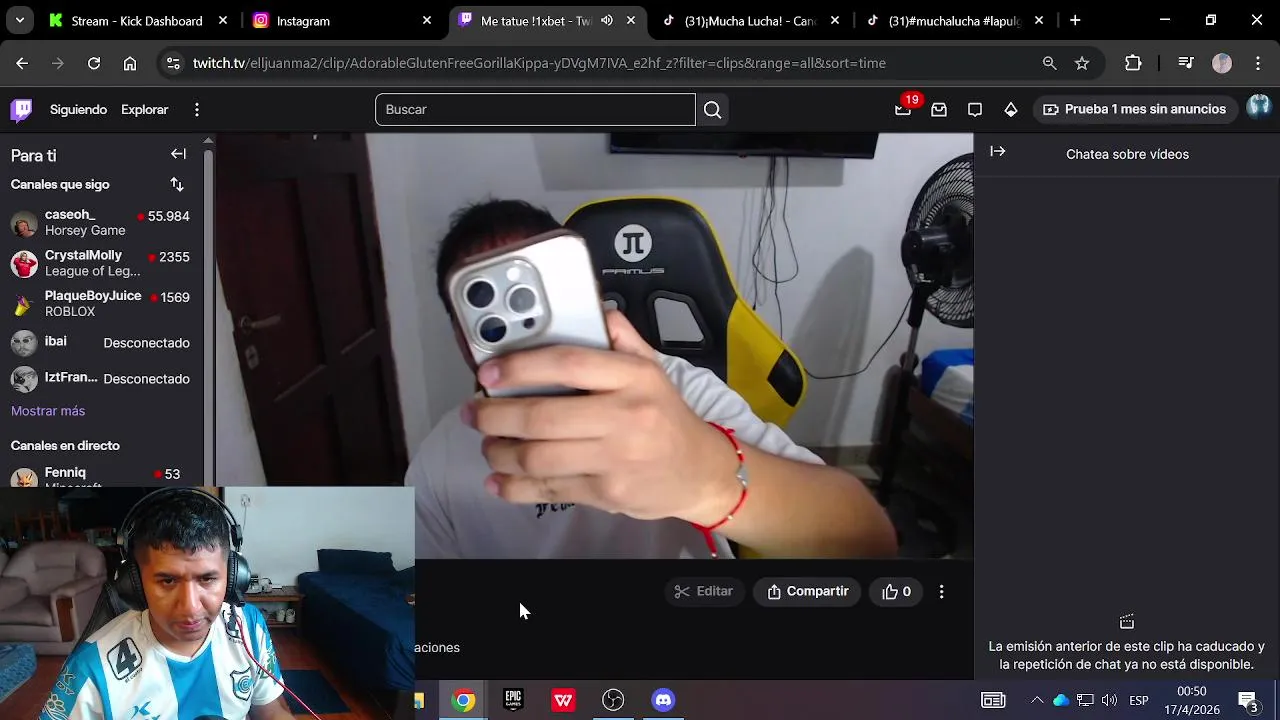Open the three-dot menu beside Explorar

197,109
